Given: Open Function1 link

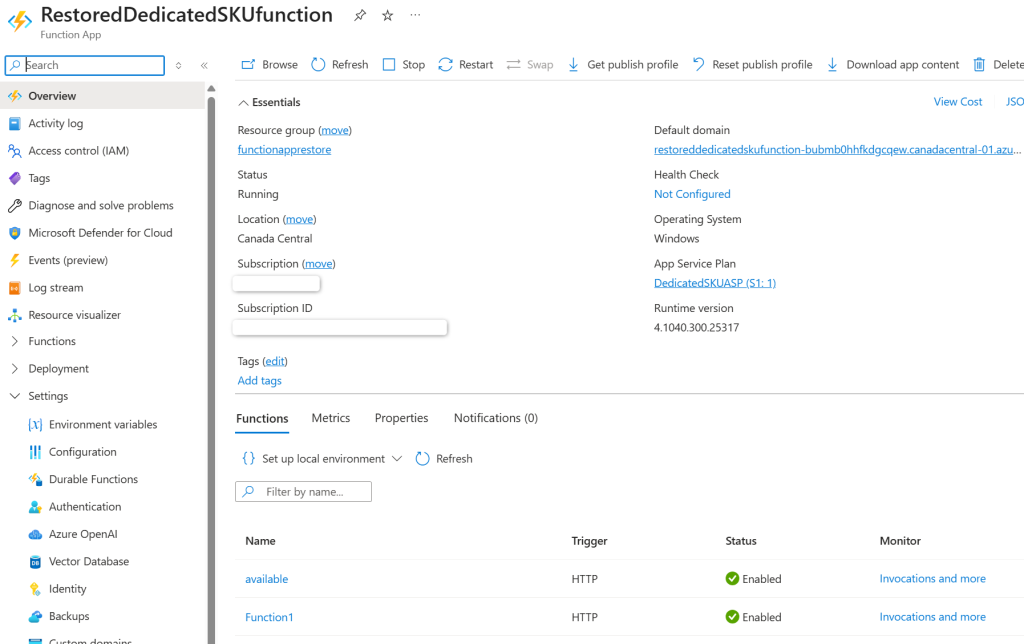Looking at the screenshot, I should point(269,617).
